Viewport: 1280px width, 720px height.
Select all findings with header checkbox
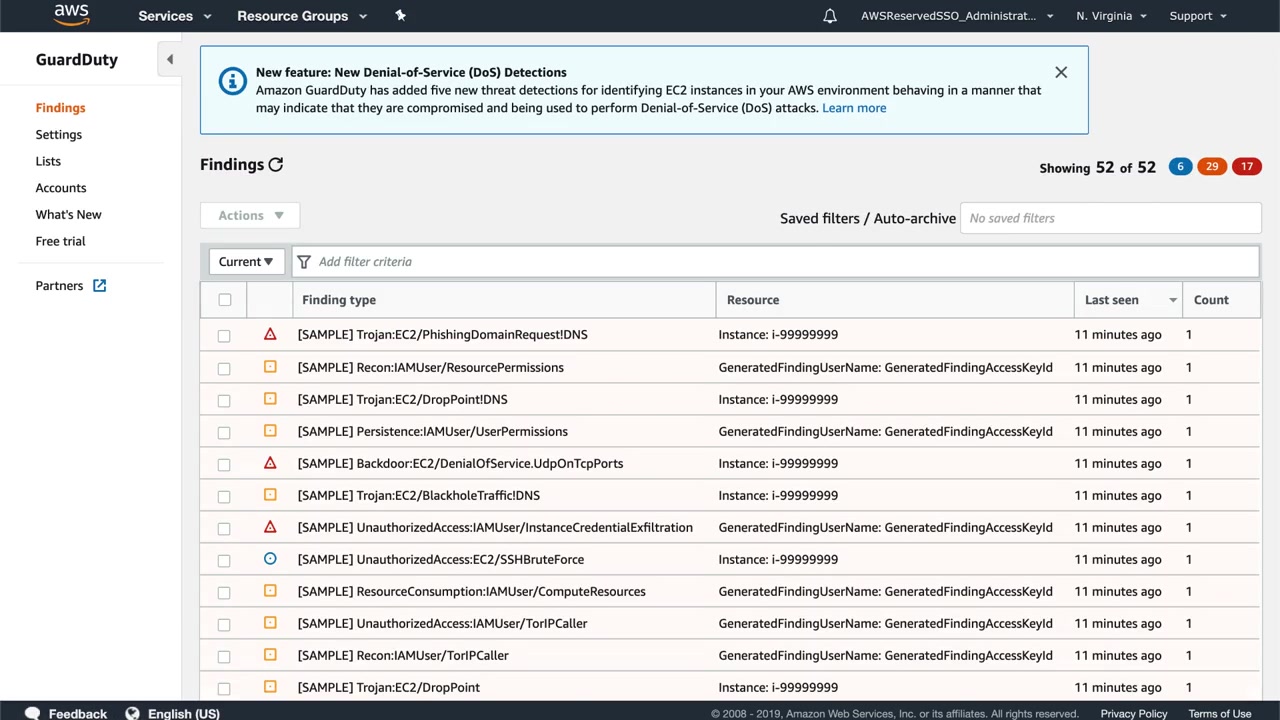(225, 300)
